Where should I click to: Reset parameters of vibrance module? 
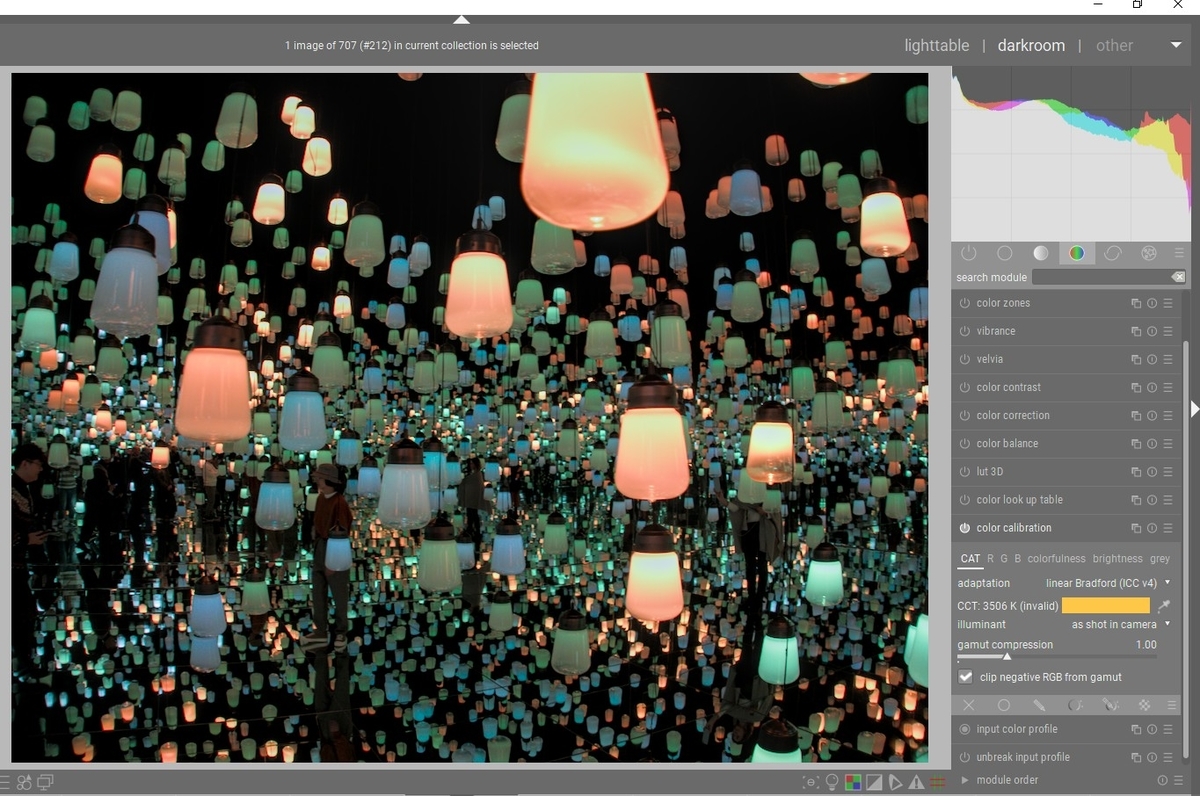pos(1152,331)
